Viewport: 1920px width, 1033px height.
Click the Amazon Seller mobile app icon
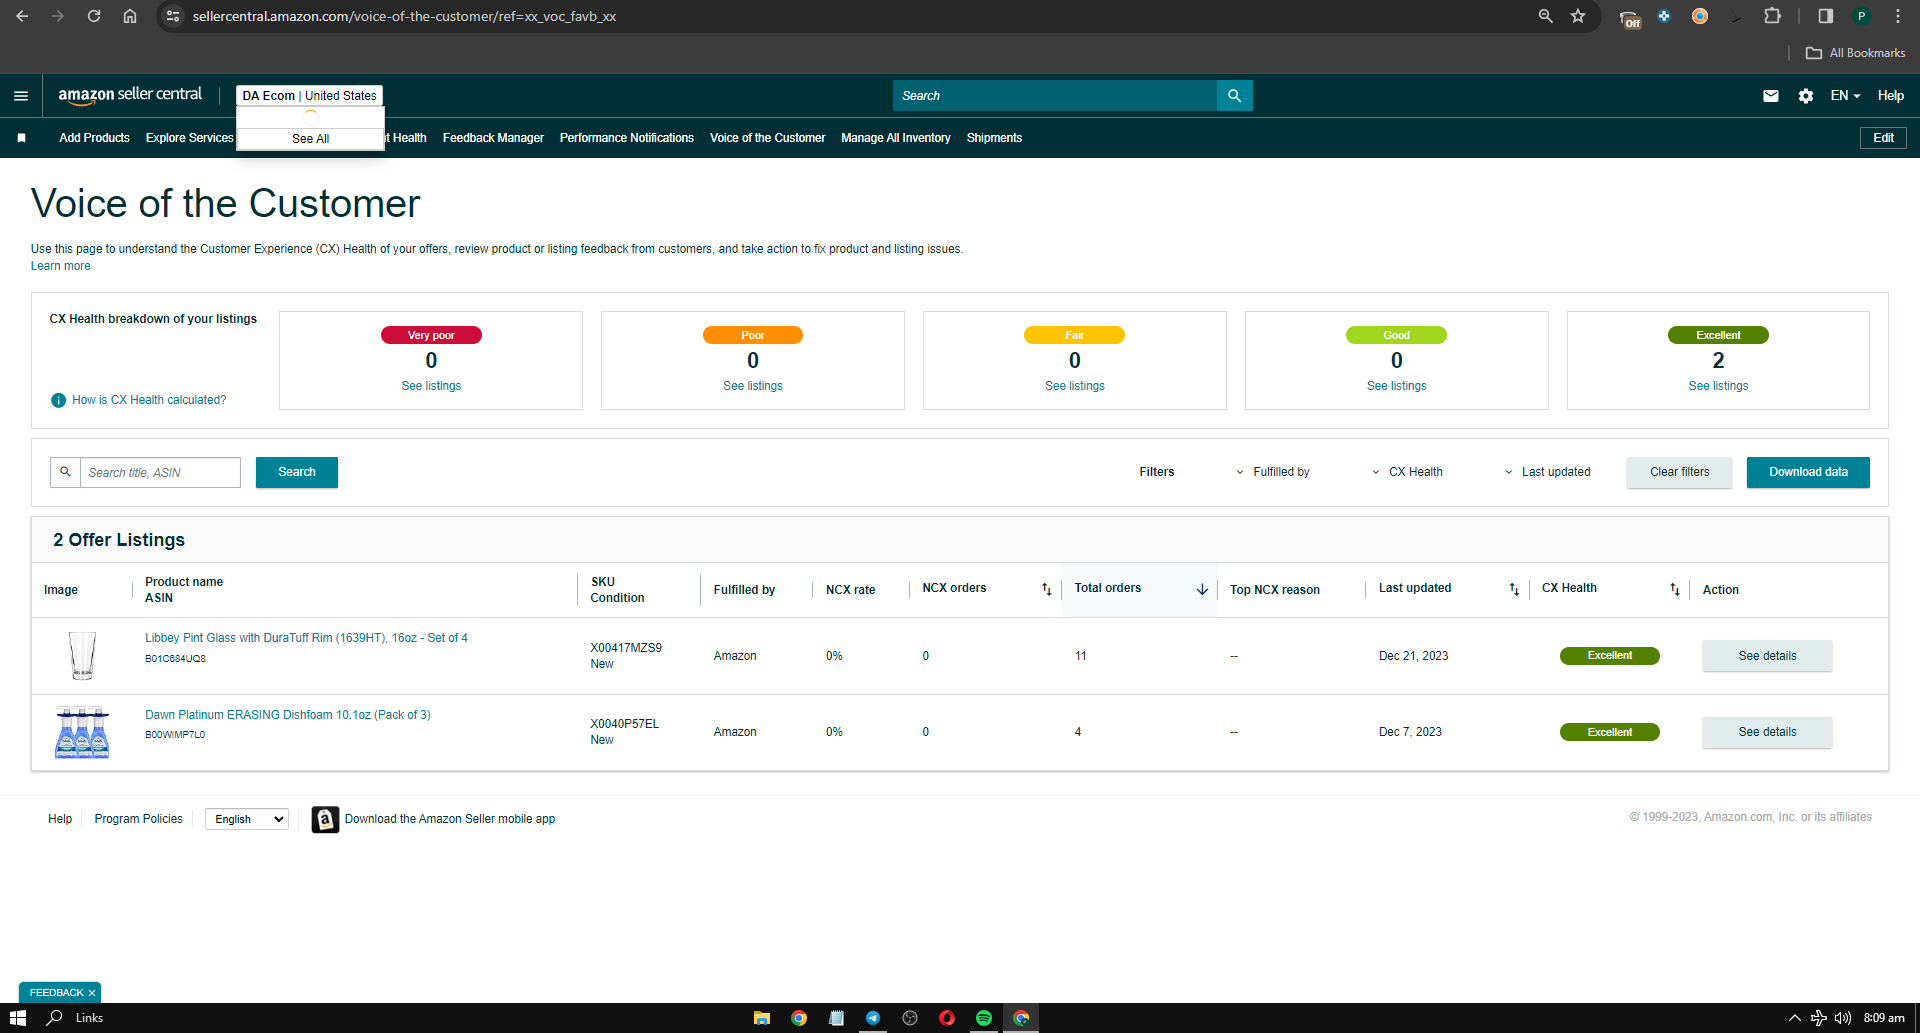click(325, 819)
